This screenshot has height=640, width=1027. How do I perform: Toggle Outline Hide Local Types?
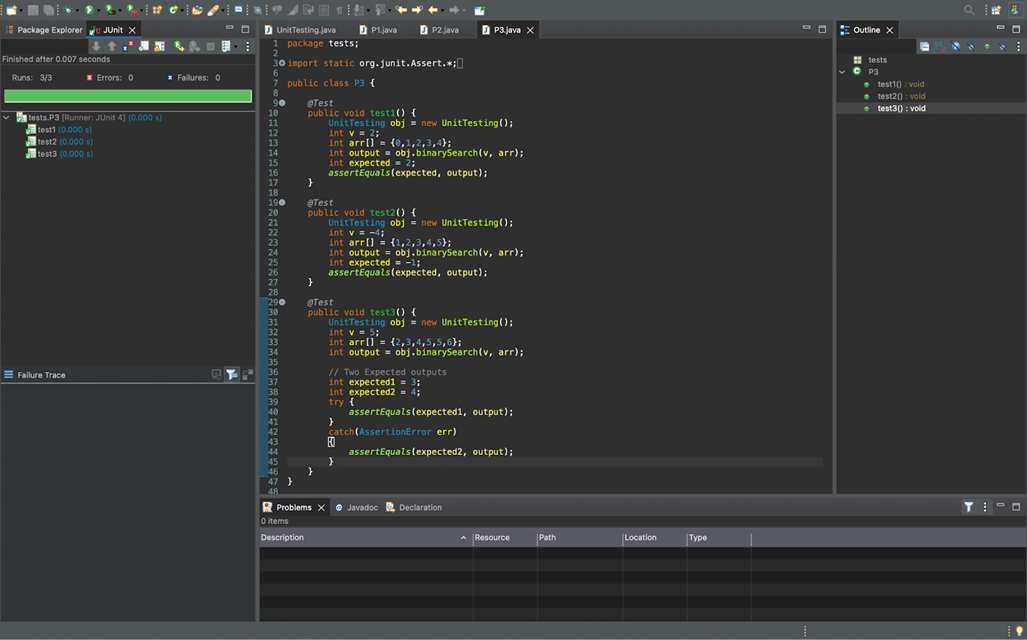coord(1003,47)
